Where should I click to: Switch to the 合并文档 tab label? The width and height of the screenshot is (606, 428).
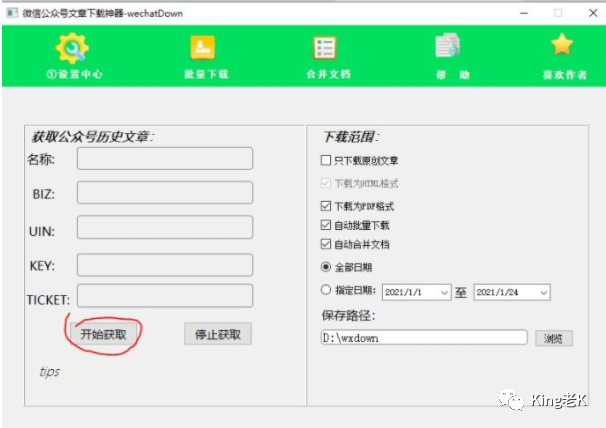point(329,74)
